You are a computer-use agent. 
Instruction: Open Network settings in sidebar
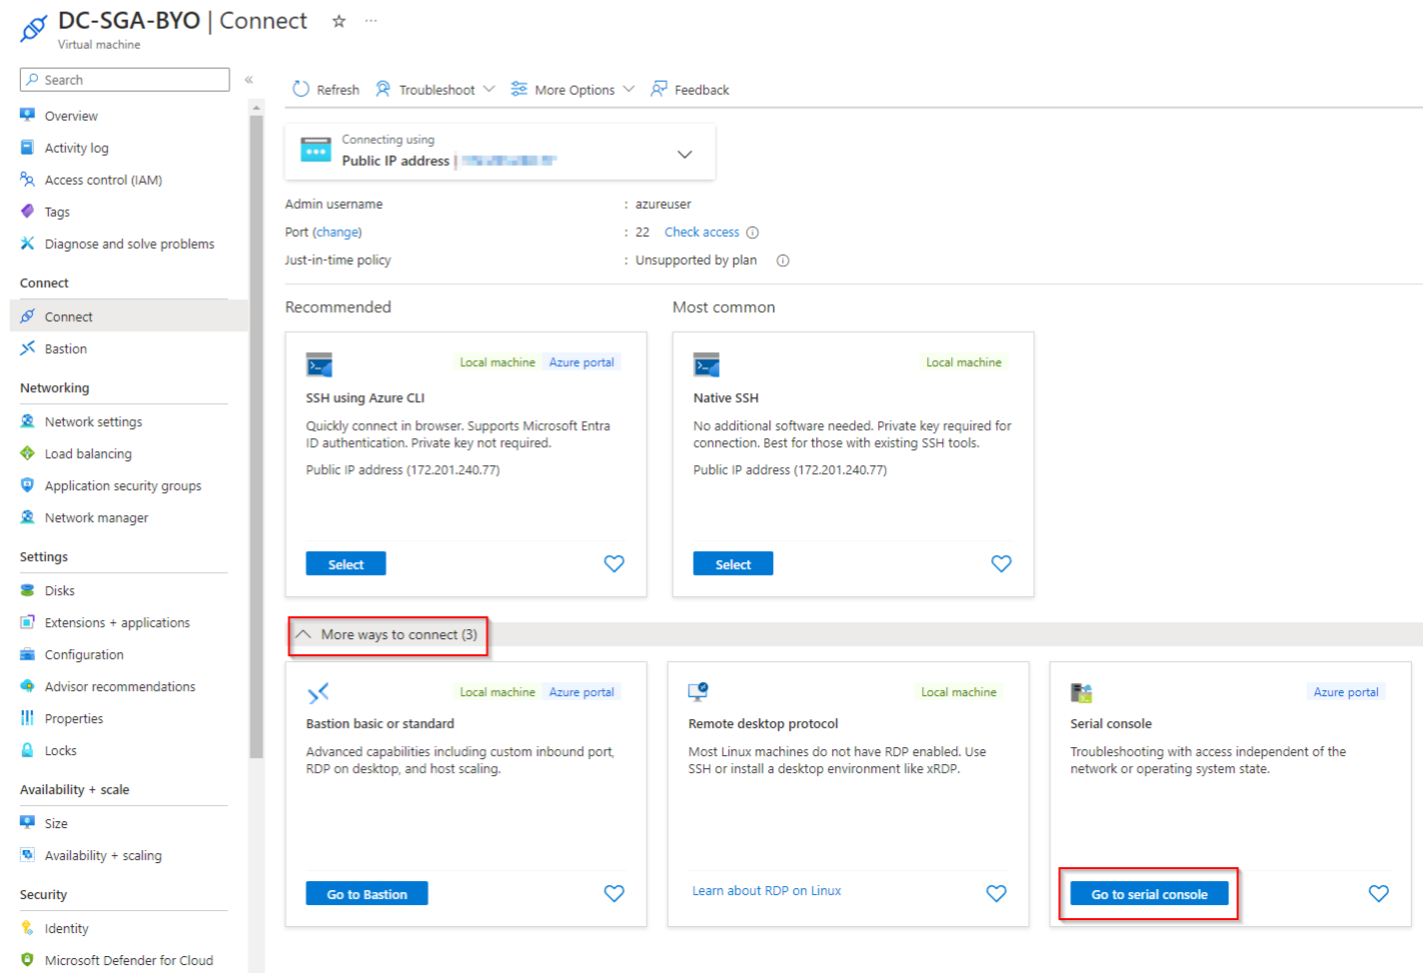tap(93, 422)
